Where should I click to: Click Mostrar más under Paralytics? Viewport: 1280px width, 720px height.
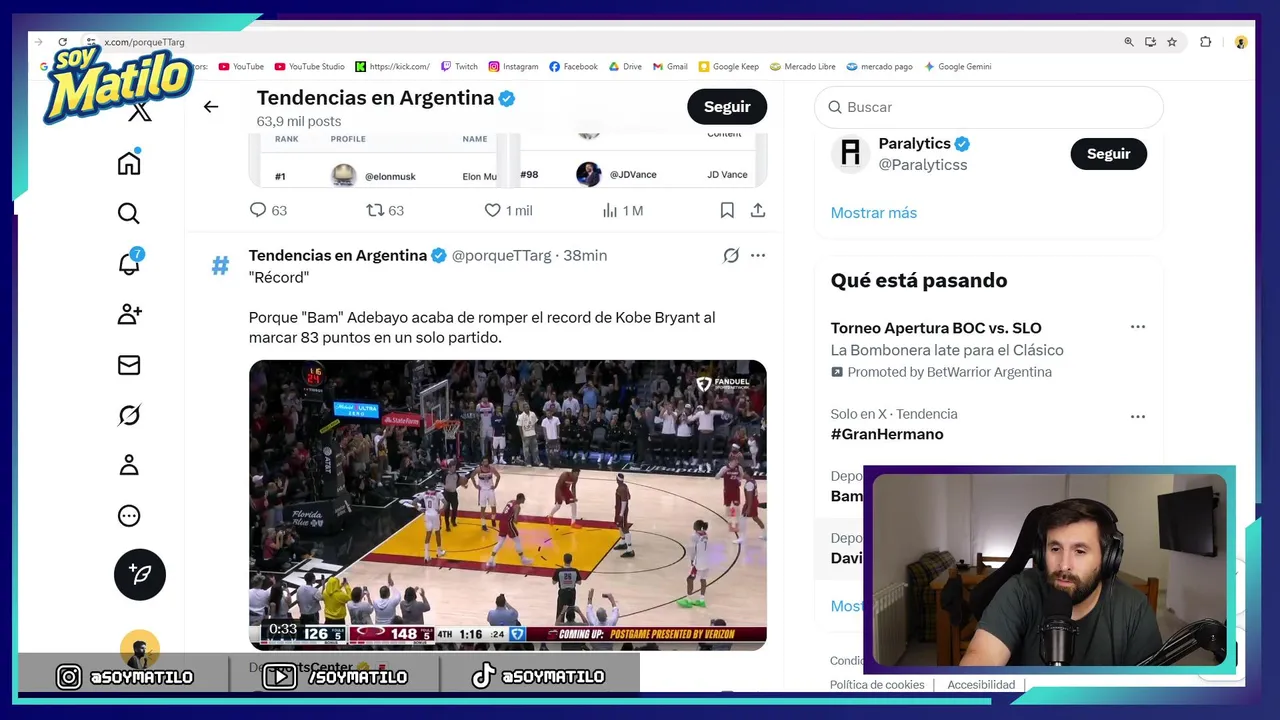[x=874, y=212]
